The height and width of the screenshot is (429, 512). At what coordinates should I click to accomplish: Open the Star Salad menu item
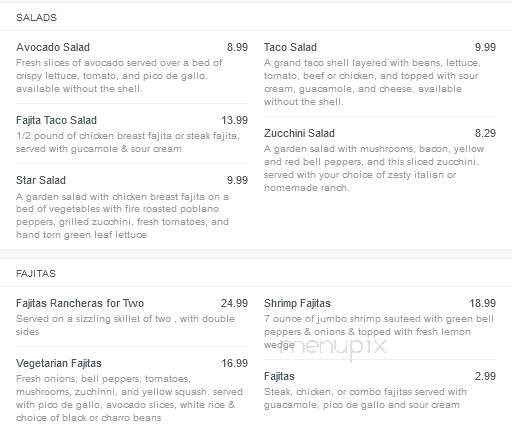tap(41, 180)
